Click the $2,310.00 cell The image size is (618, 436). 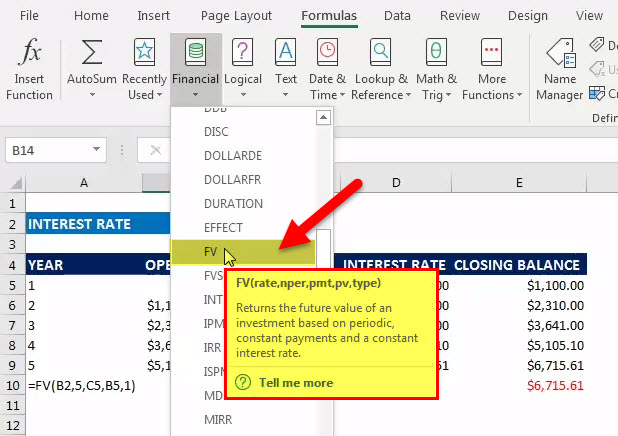519,306
